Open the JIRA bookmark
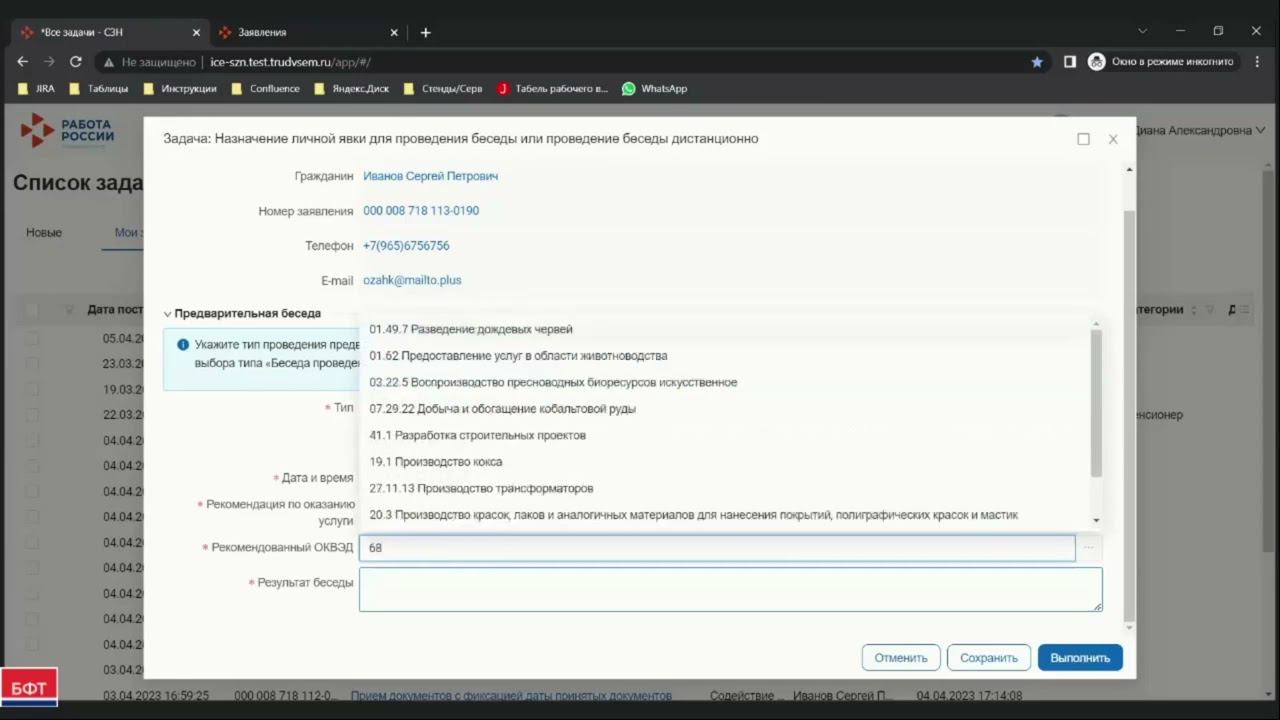This screenshot has width=1280, height=720. (x=36, y=88)
